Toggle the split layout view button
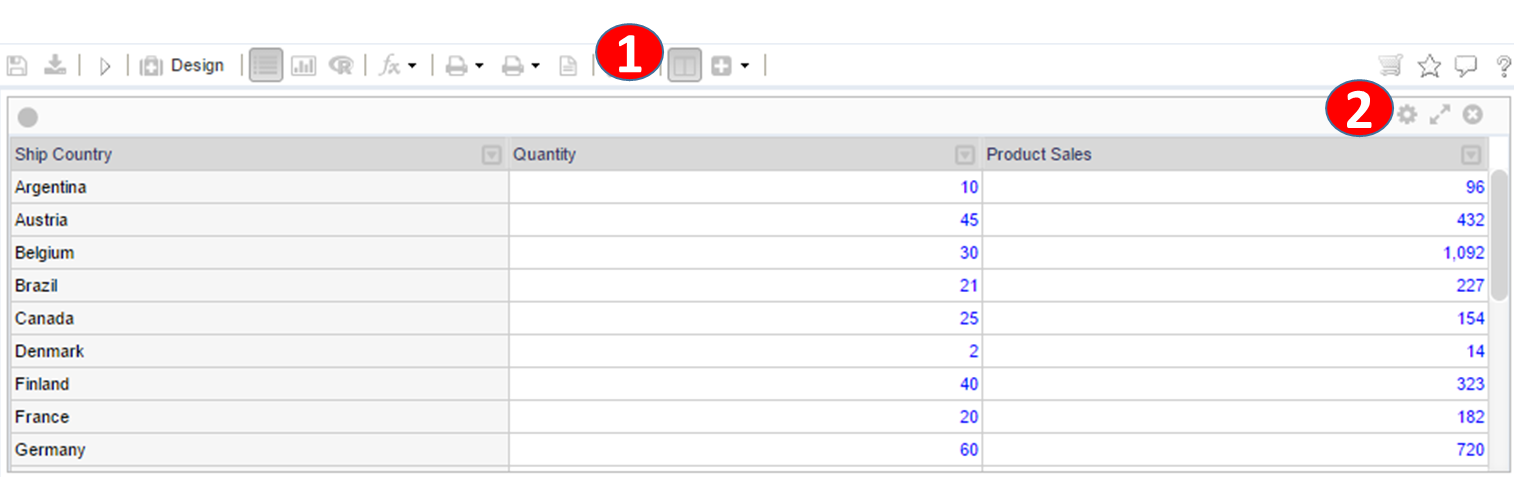 (x=684, y=66)
